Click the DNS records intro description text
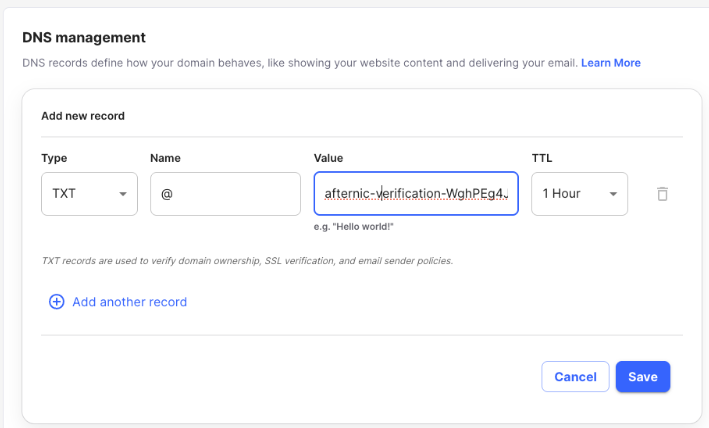 tap(299, 62)
